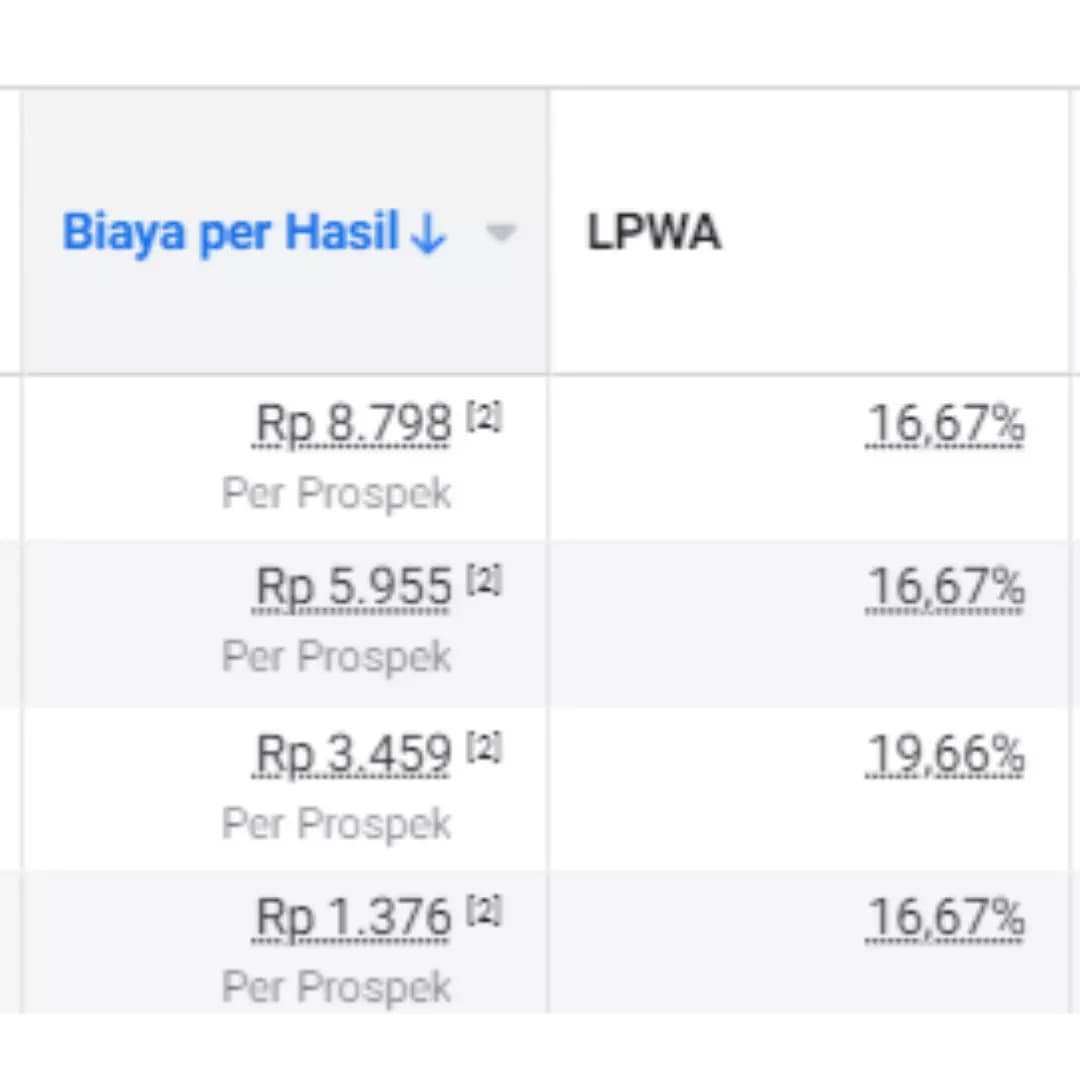Click the 19,66% LPWA value
The width and height of the screenshot is (1080, 1080).
point(945,755)
